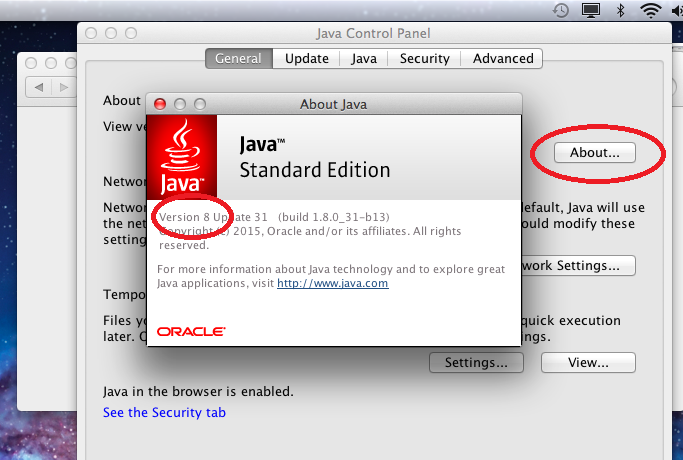Click the View... button
The image size is (683, 460).
[588, 362]
